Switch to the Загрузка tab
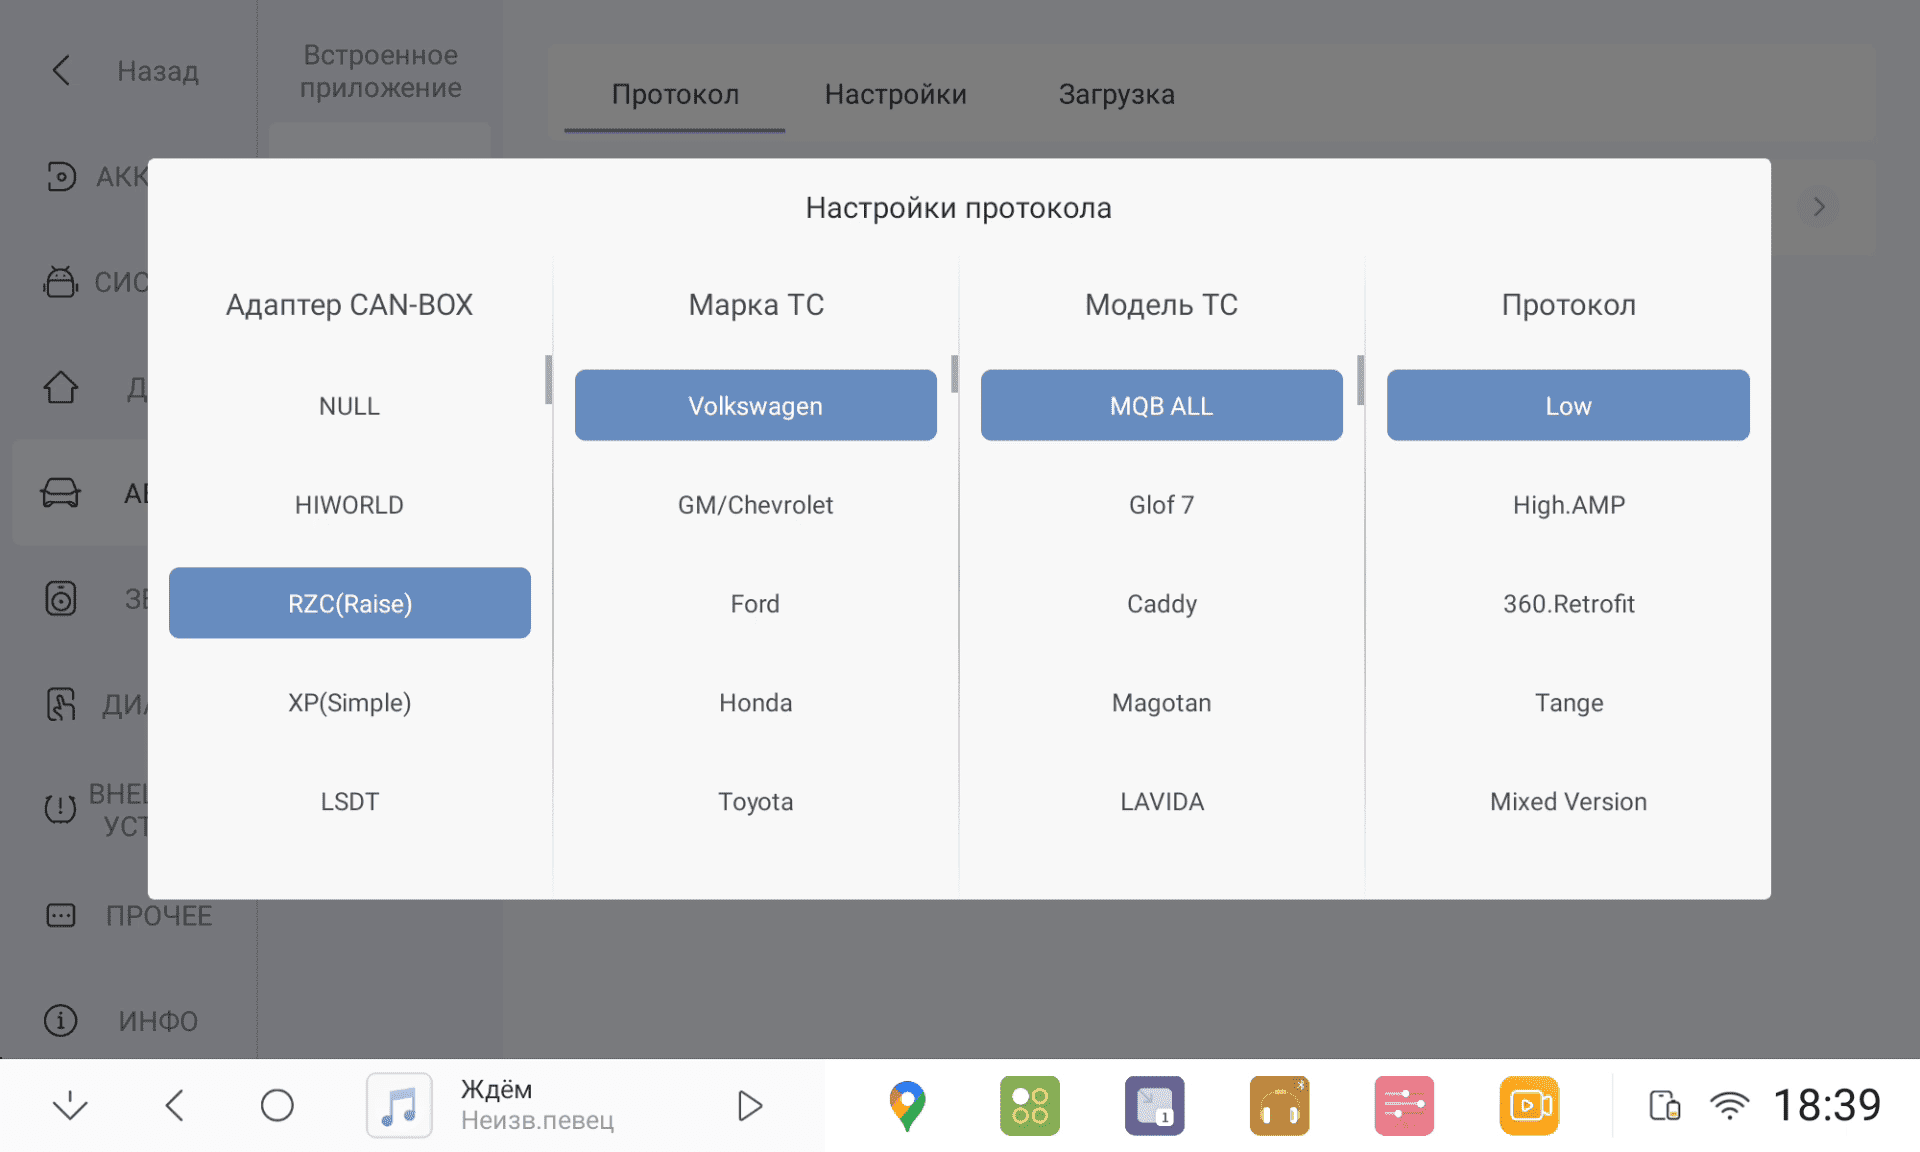1920x1152 pixels. click(1116, 94)
